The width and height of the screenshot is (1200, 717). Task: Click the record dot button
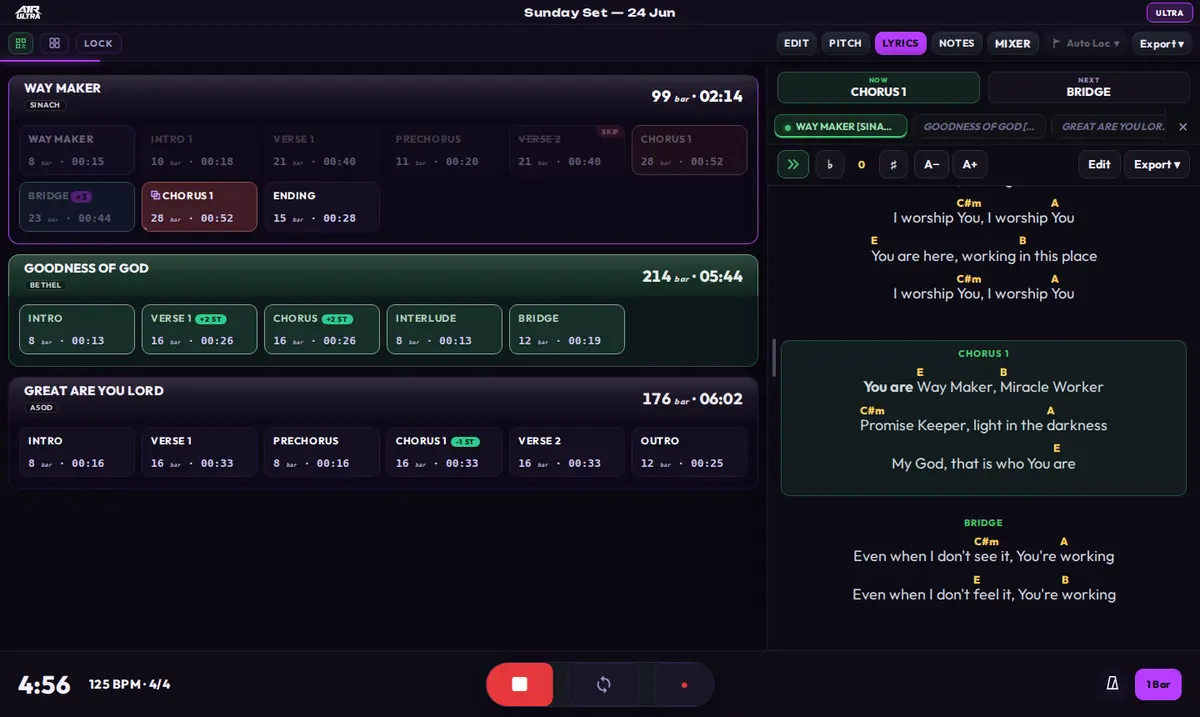(684, 684)
